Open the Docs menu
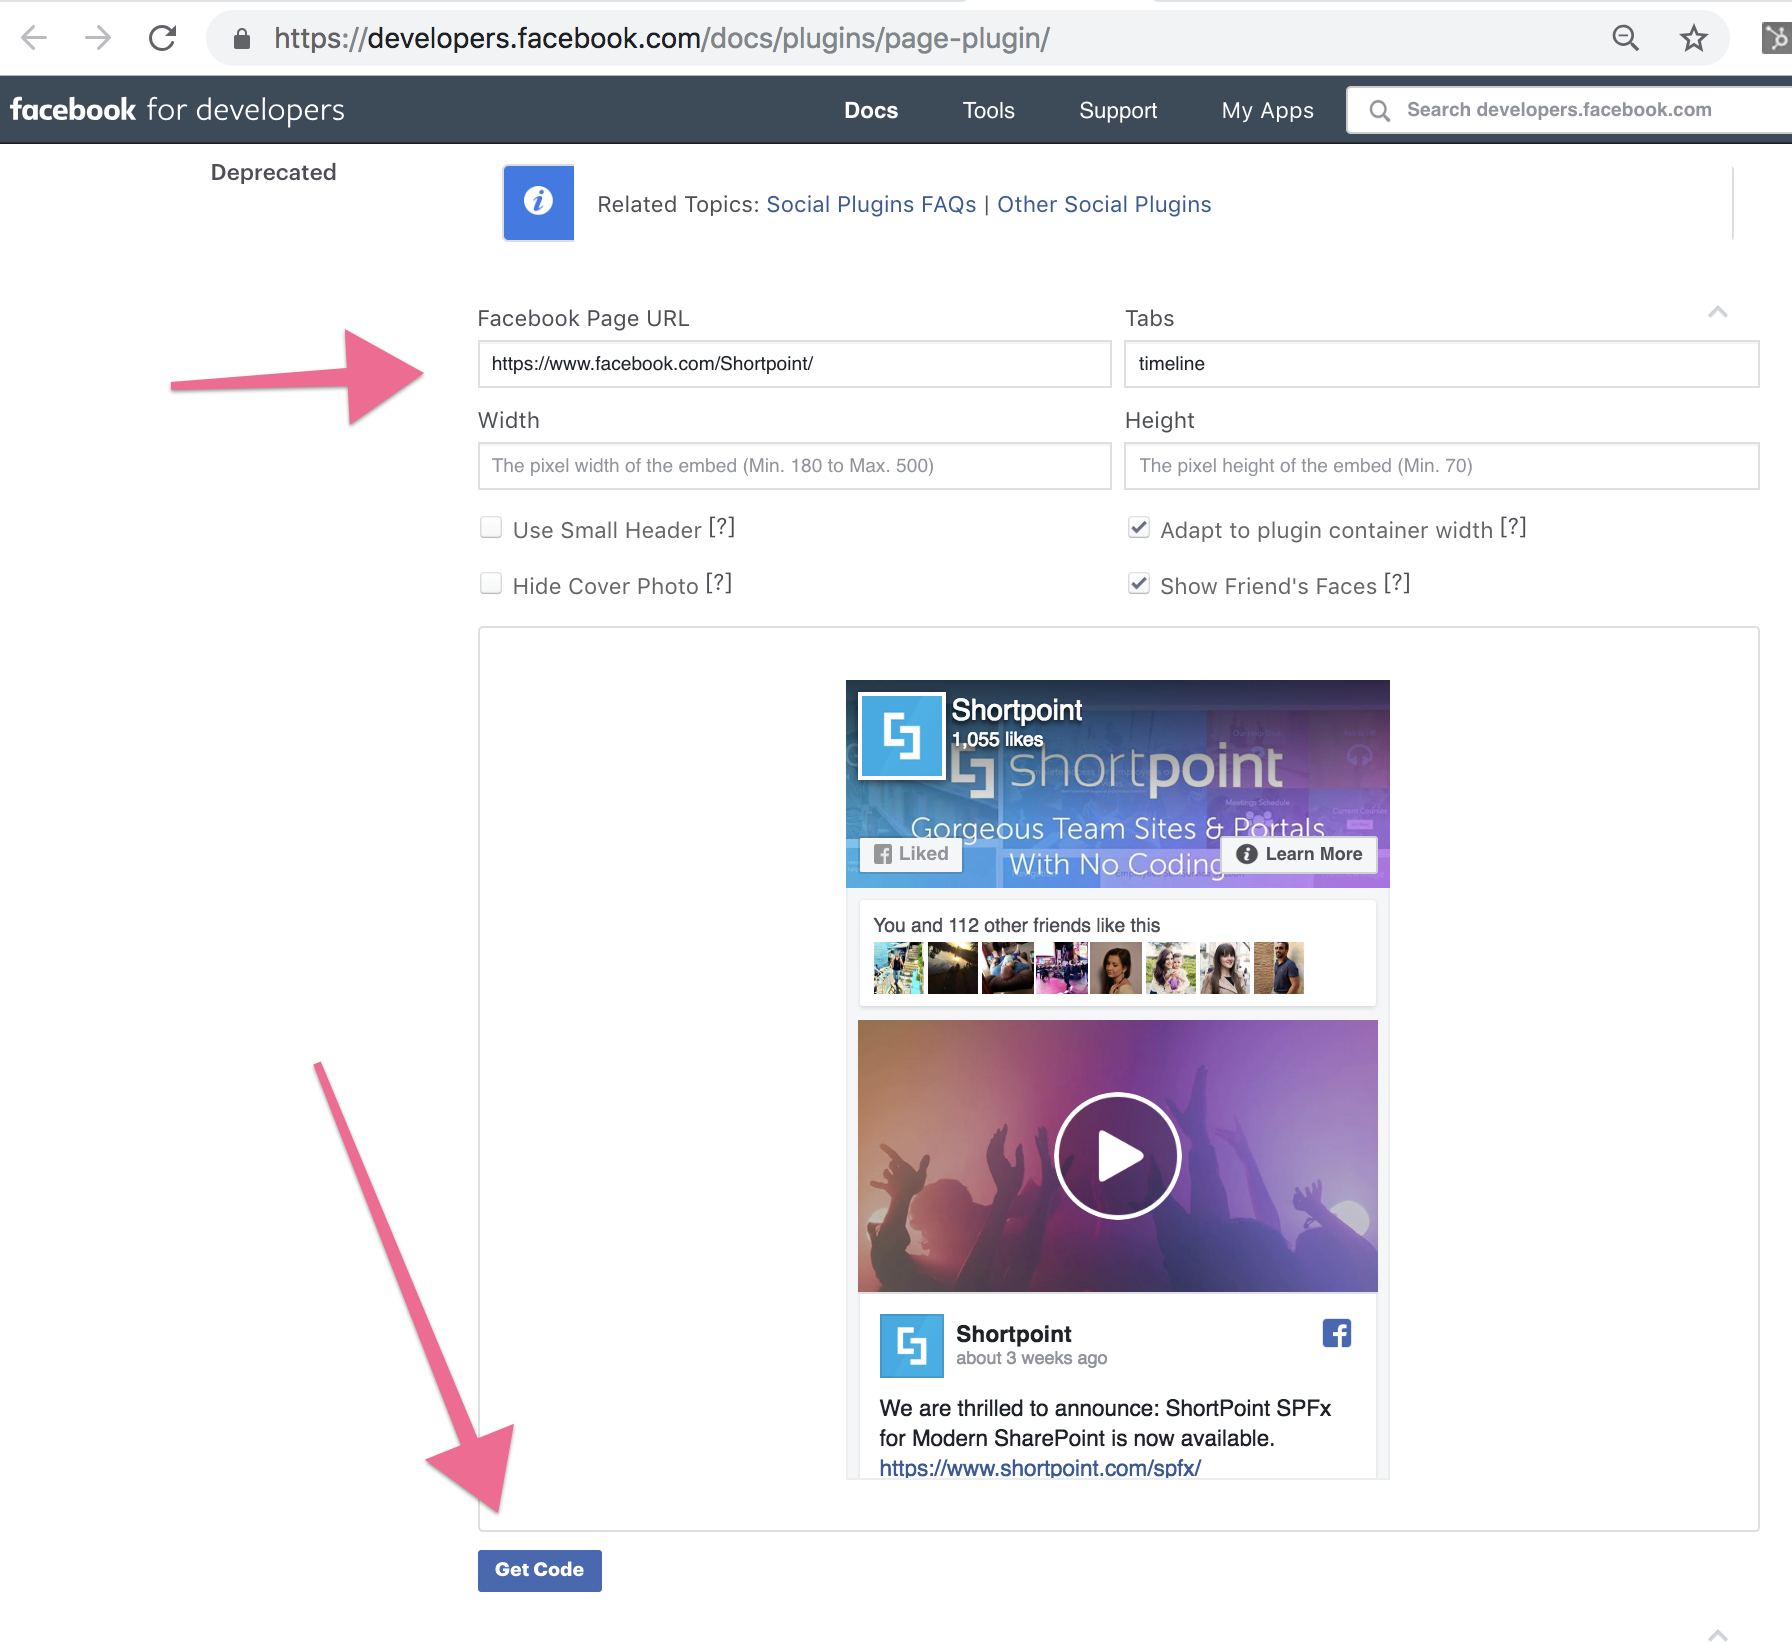The width and height of the screenshot is (1792, 1644). [x=871, y=110]
